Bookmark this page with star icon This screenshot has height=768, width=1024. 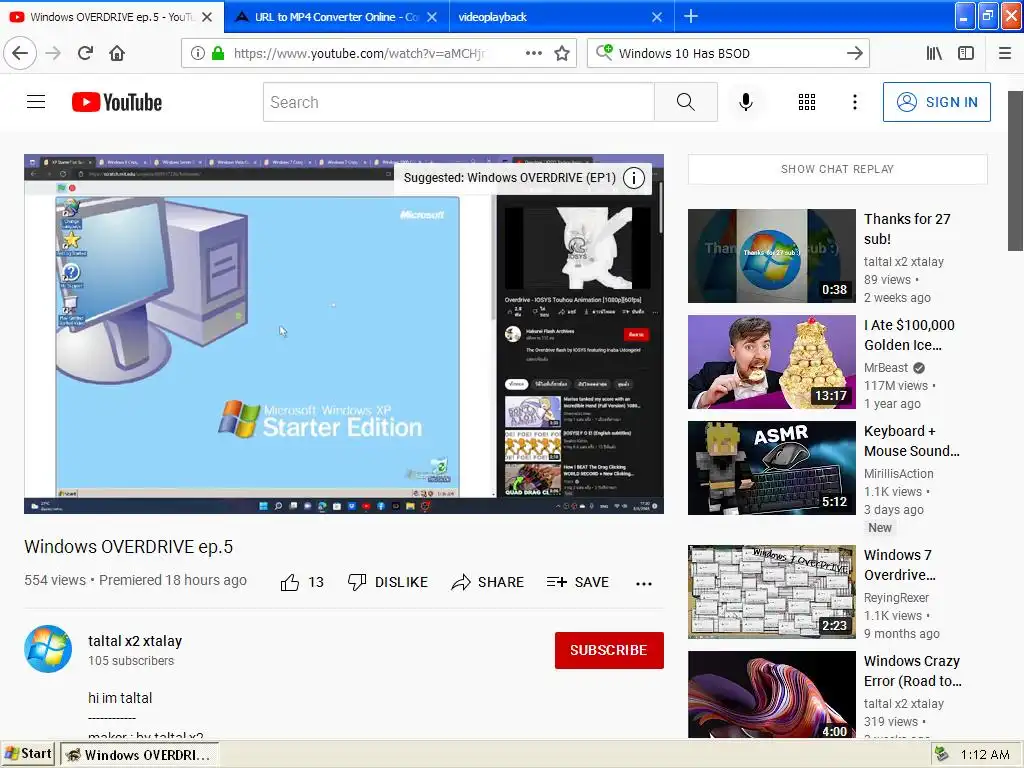[562, 54]
